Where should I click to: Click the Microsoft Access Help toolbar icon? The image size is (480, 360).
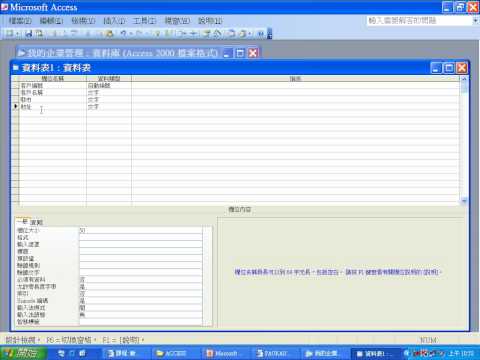point(261,33)
